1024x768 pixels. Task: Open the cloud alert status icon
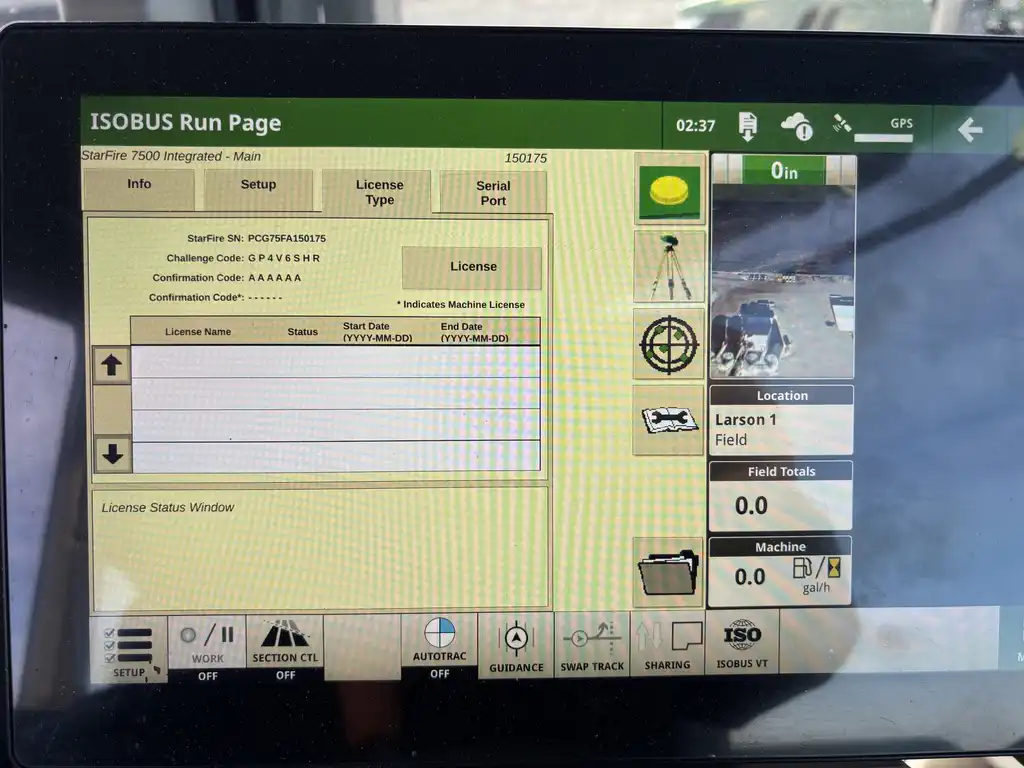pyautogui.click(x=797, y=126)
